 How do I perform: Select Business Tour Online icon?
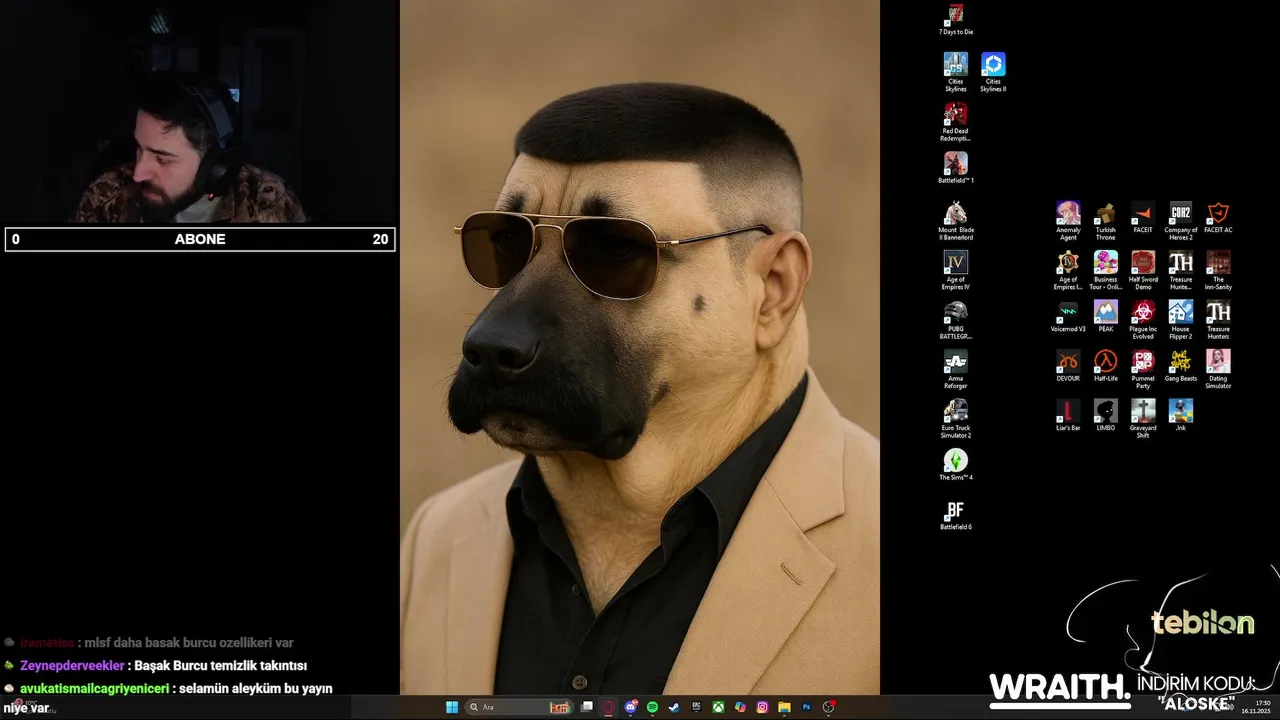(1105, 270)
